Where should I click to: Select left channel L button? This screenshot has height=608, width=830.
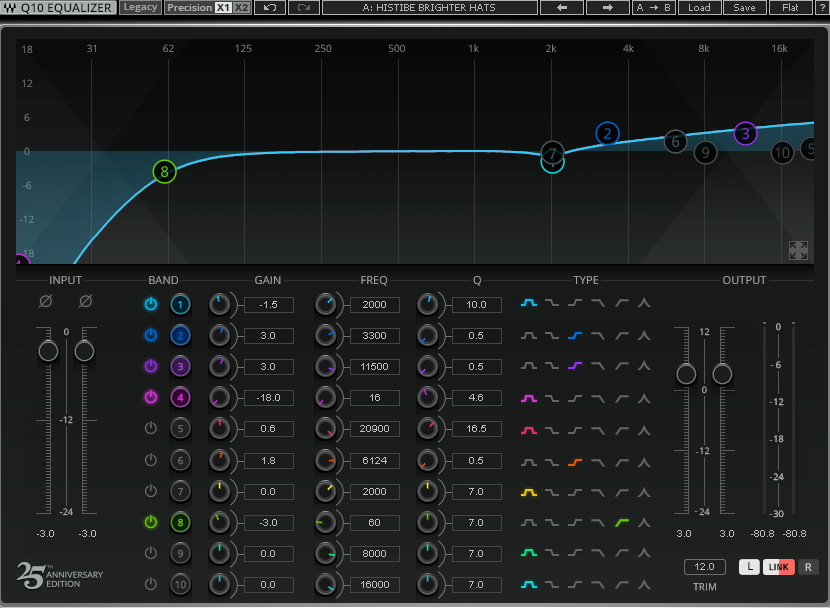750,567
